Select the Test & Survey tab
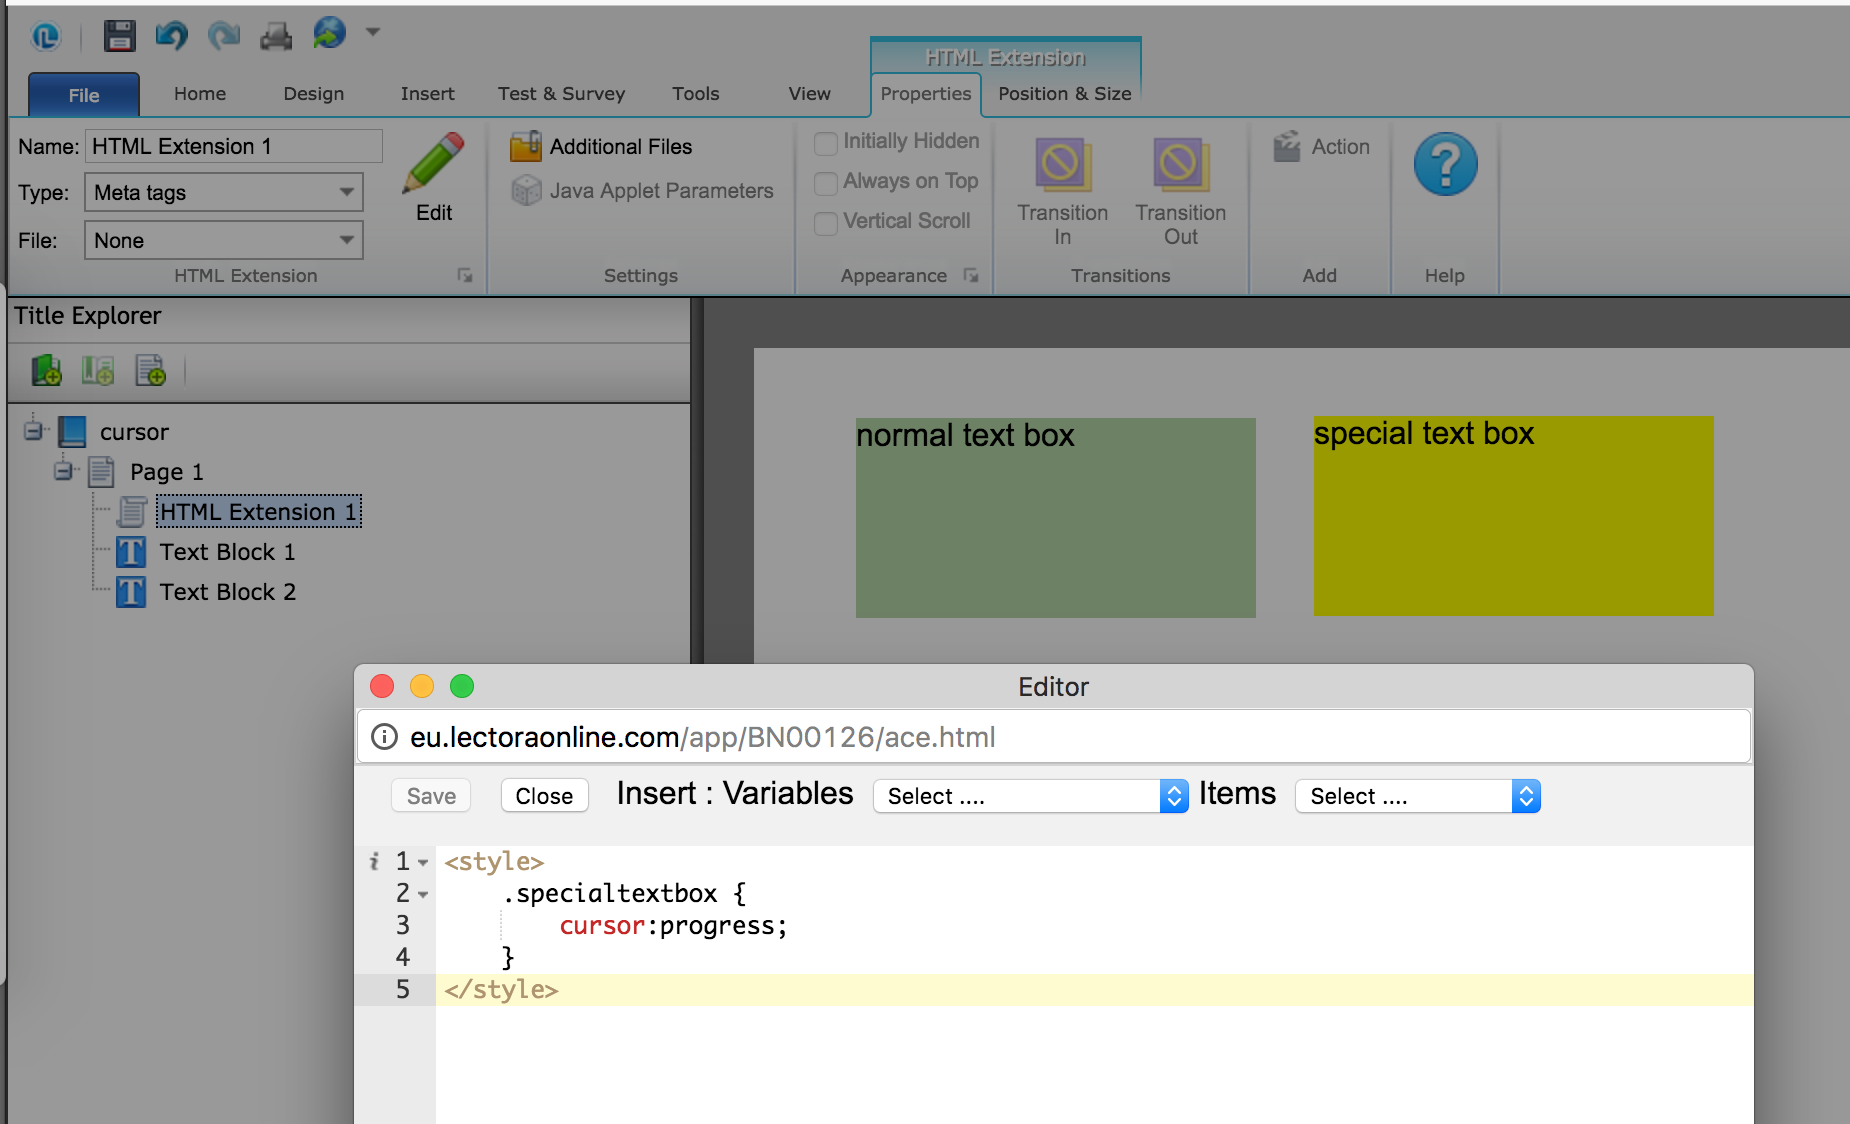The width and height of the screenshot is (1850, 1124). click(x=561, y=93)
